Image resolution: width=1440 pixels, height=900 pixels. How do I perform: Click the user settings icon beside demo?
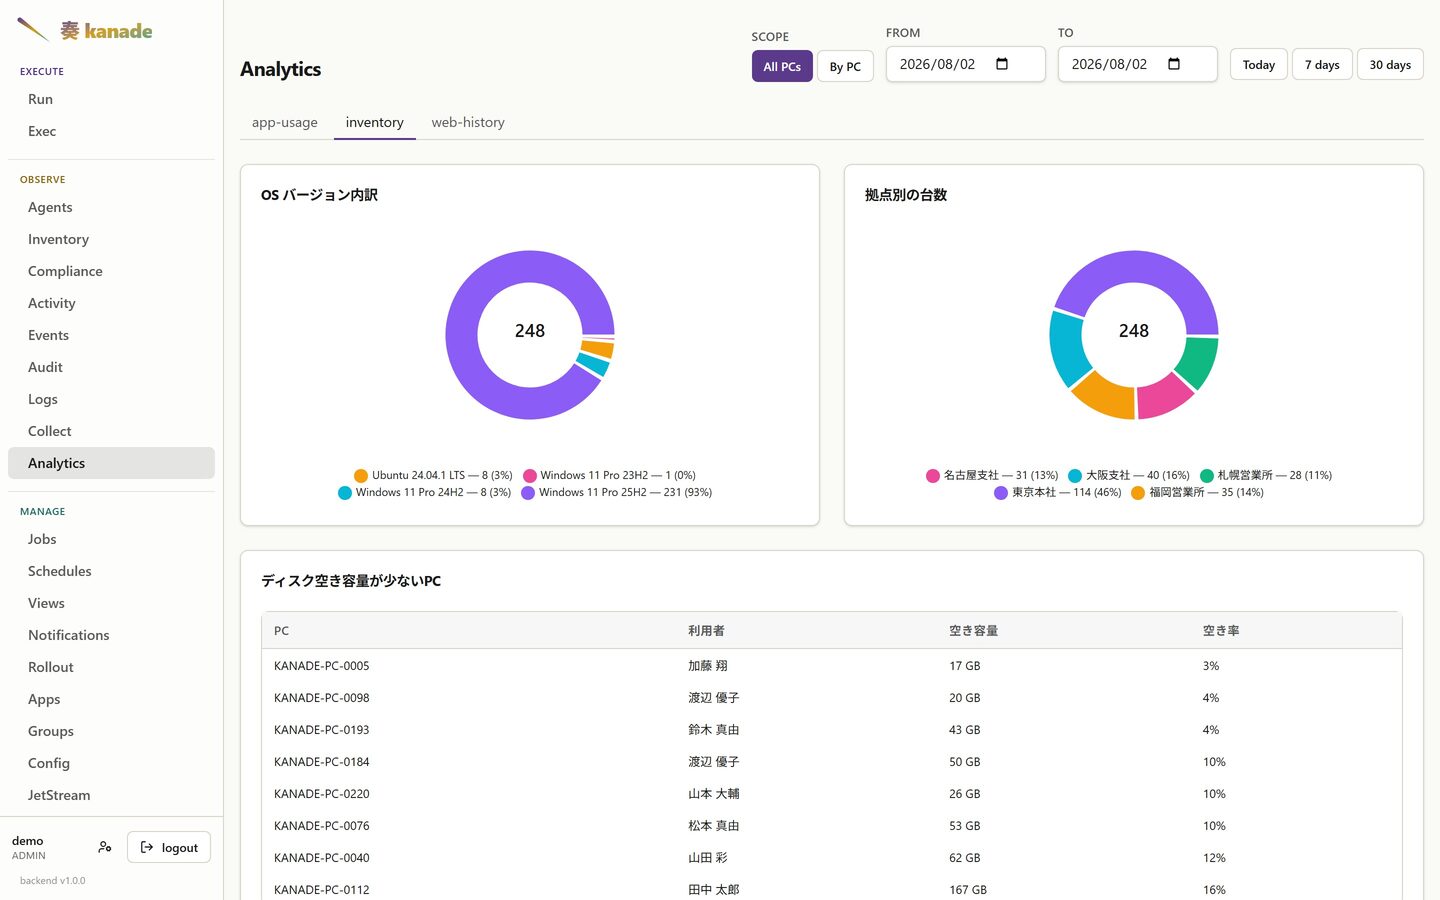click(x=105, y=847)
